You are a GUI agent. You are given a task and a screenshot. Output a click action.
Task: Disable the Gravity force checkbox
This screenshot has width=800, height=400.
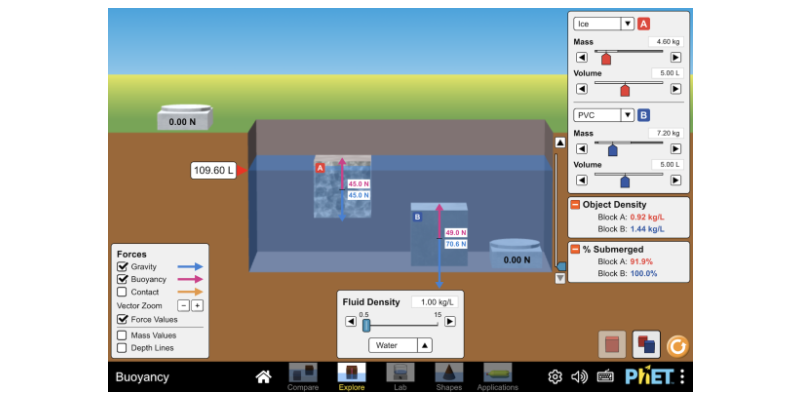pyautogui.click(x=122, y=267)
